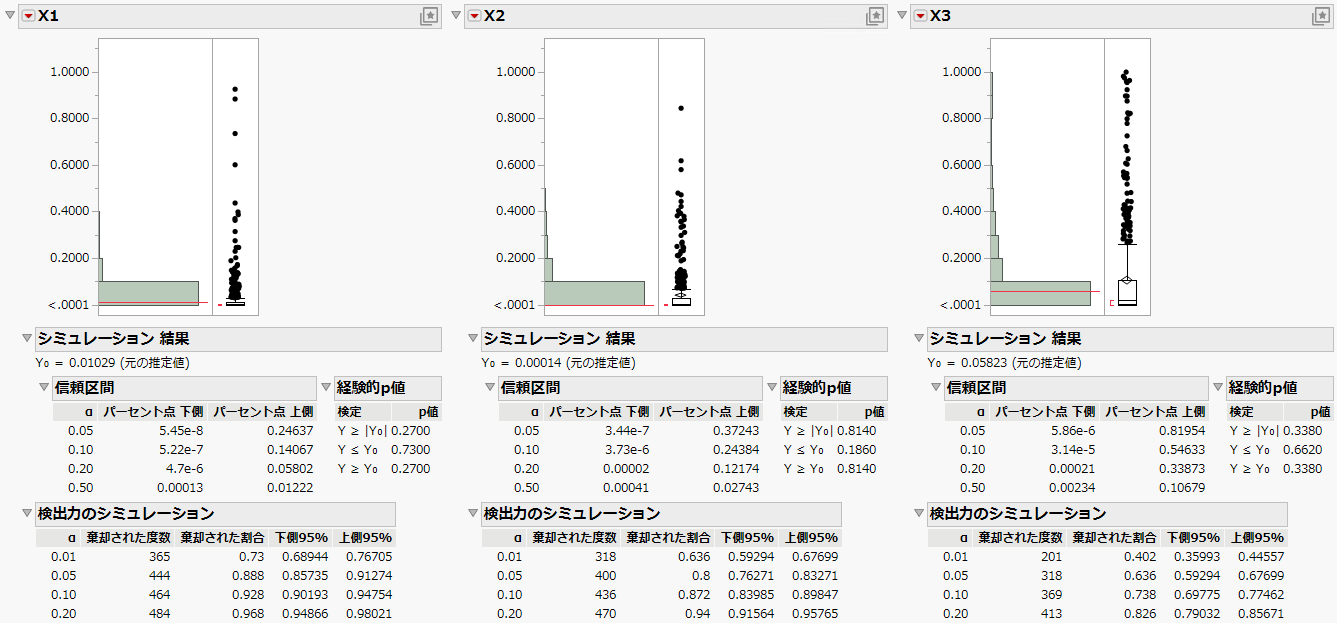This screenshot has width=1337, height=623.
Task: Collapse the X2 report outline
Action: (x=456, y=16)
